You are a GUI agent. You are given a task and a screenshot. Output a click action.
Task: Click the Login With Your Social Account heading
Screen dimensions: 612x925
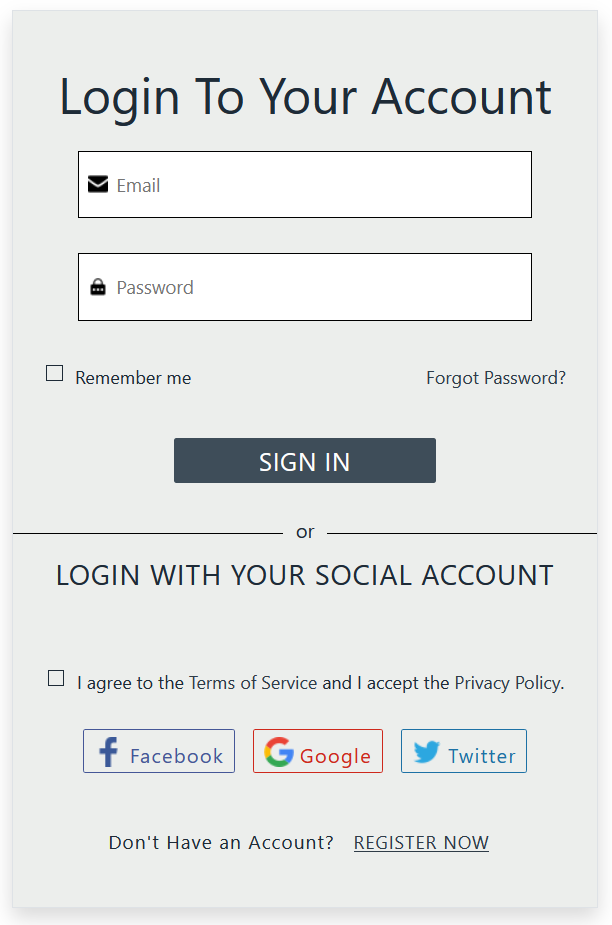(305, 576)
